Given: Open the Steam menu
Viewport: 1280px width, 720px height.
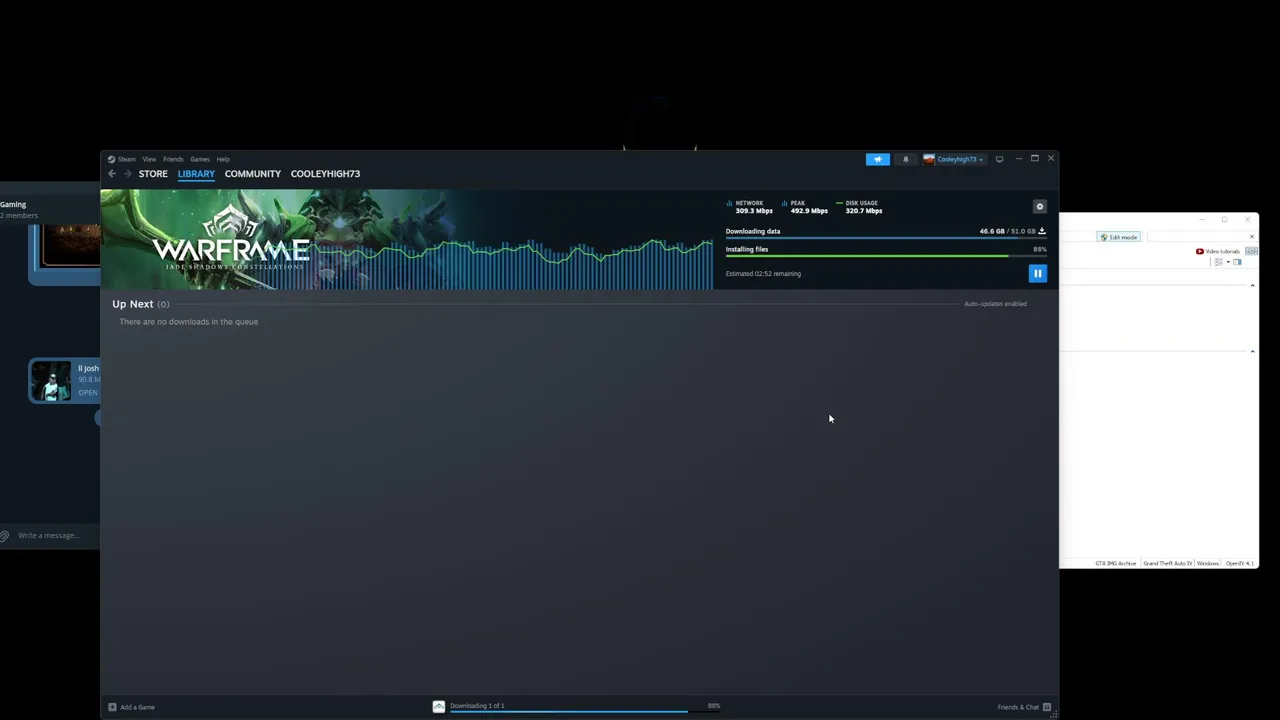Looking at the screenshot, I should coord(127,159).
